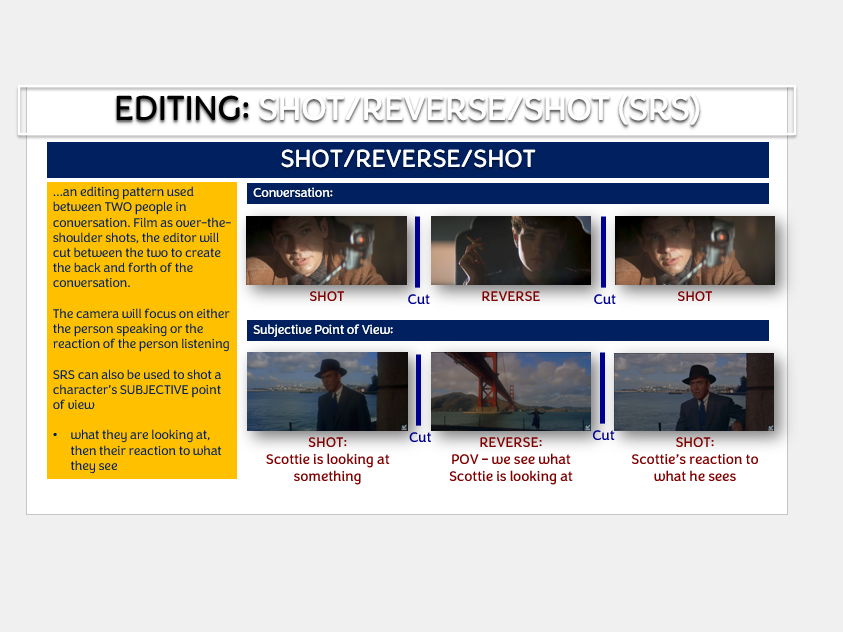Select the third conversation thumbnail above last SHOT

(x=695, y=250)
